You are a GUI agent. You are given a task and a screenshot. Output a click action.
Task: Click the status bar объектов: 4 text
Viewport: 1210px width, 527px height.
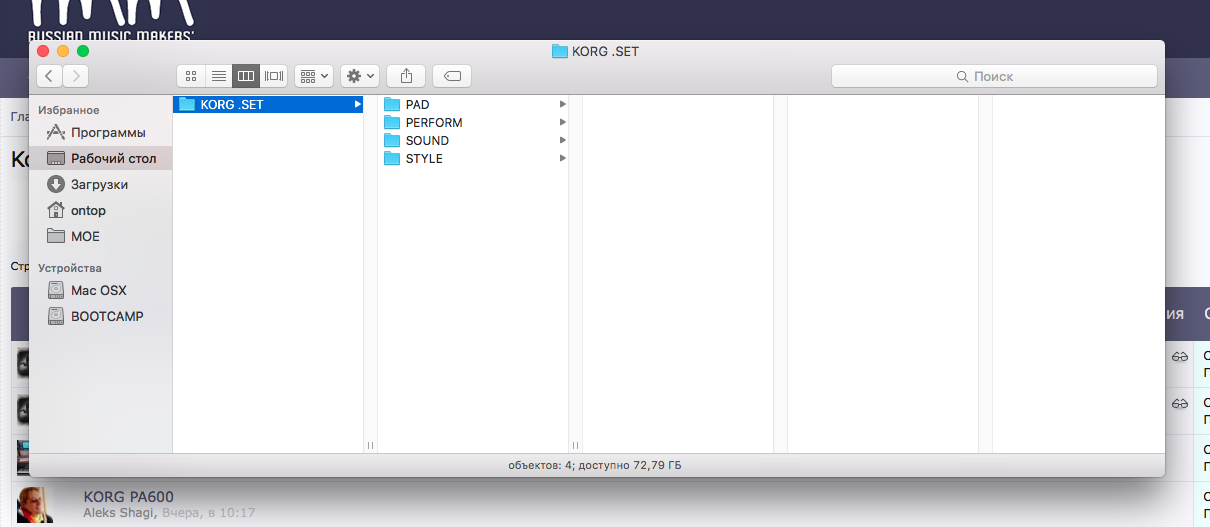pos(595,465)
